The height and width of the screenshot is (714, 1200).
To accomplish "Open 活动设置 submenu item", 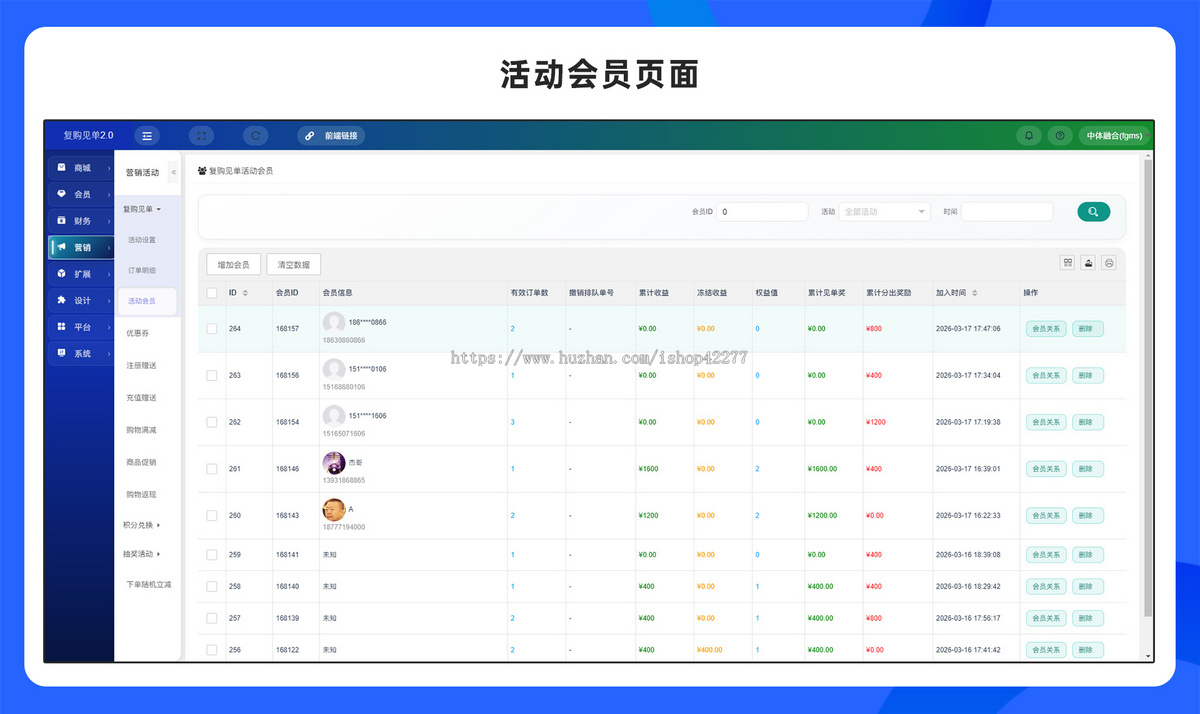I will (x=142, y=240).
